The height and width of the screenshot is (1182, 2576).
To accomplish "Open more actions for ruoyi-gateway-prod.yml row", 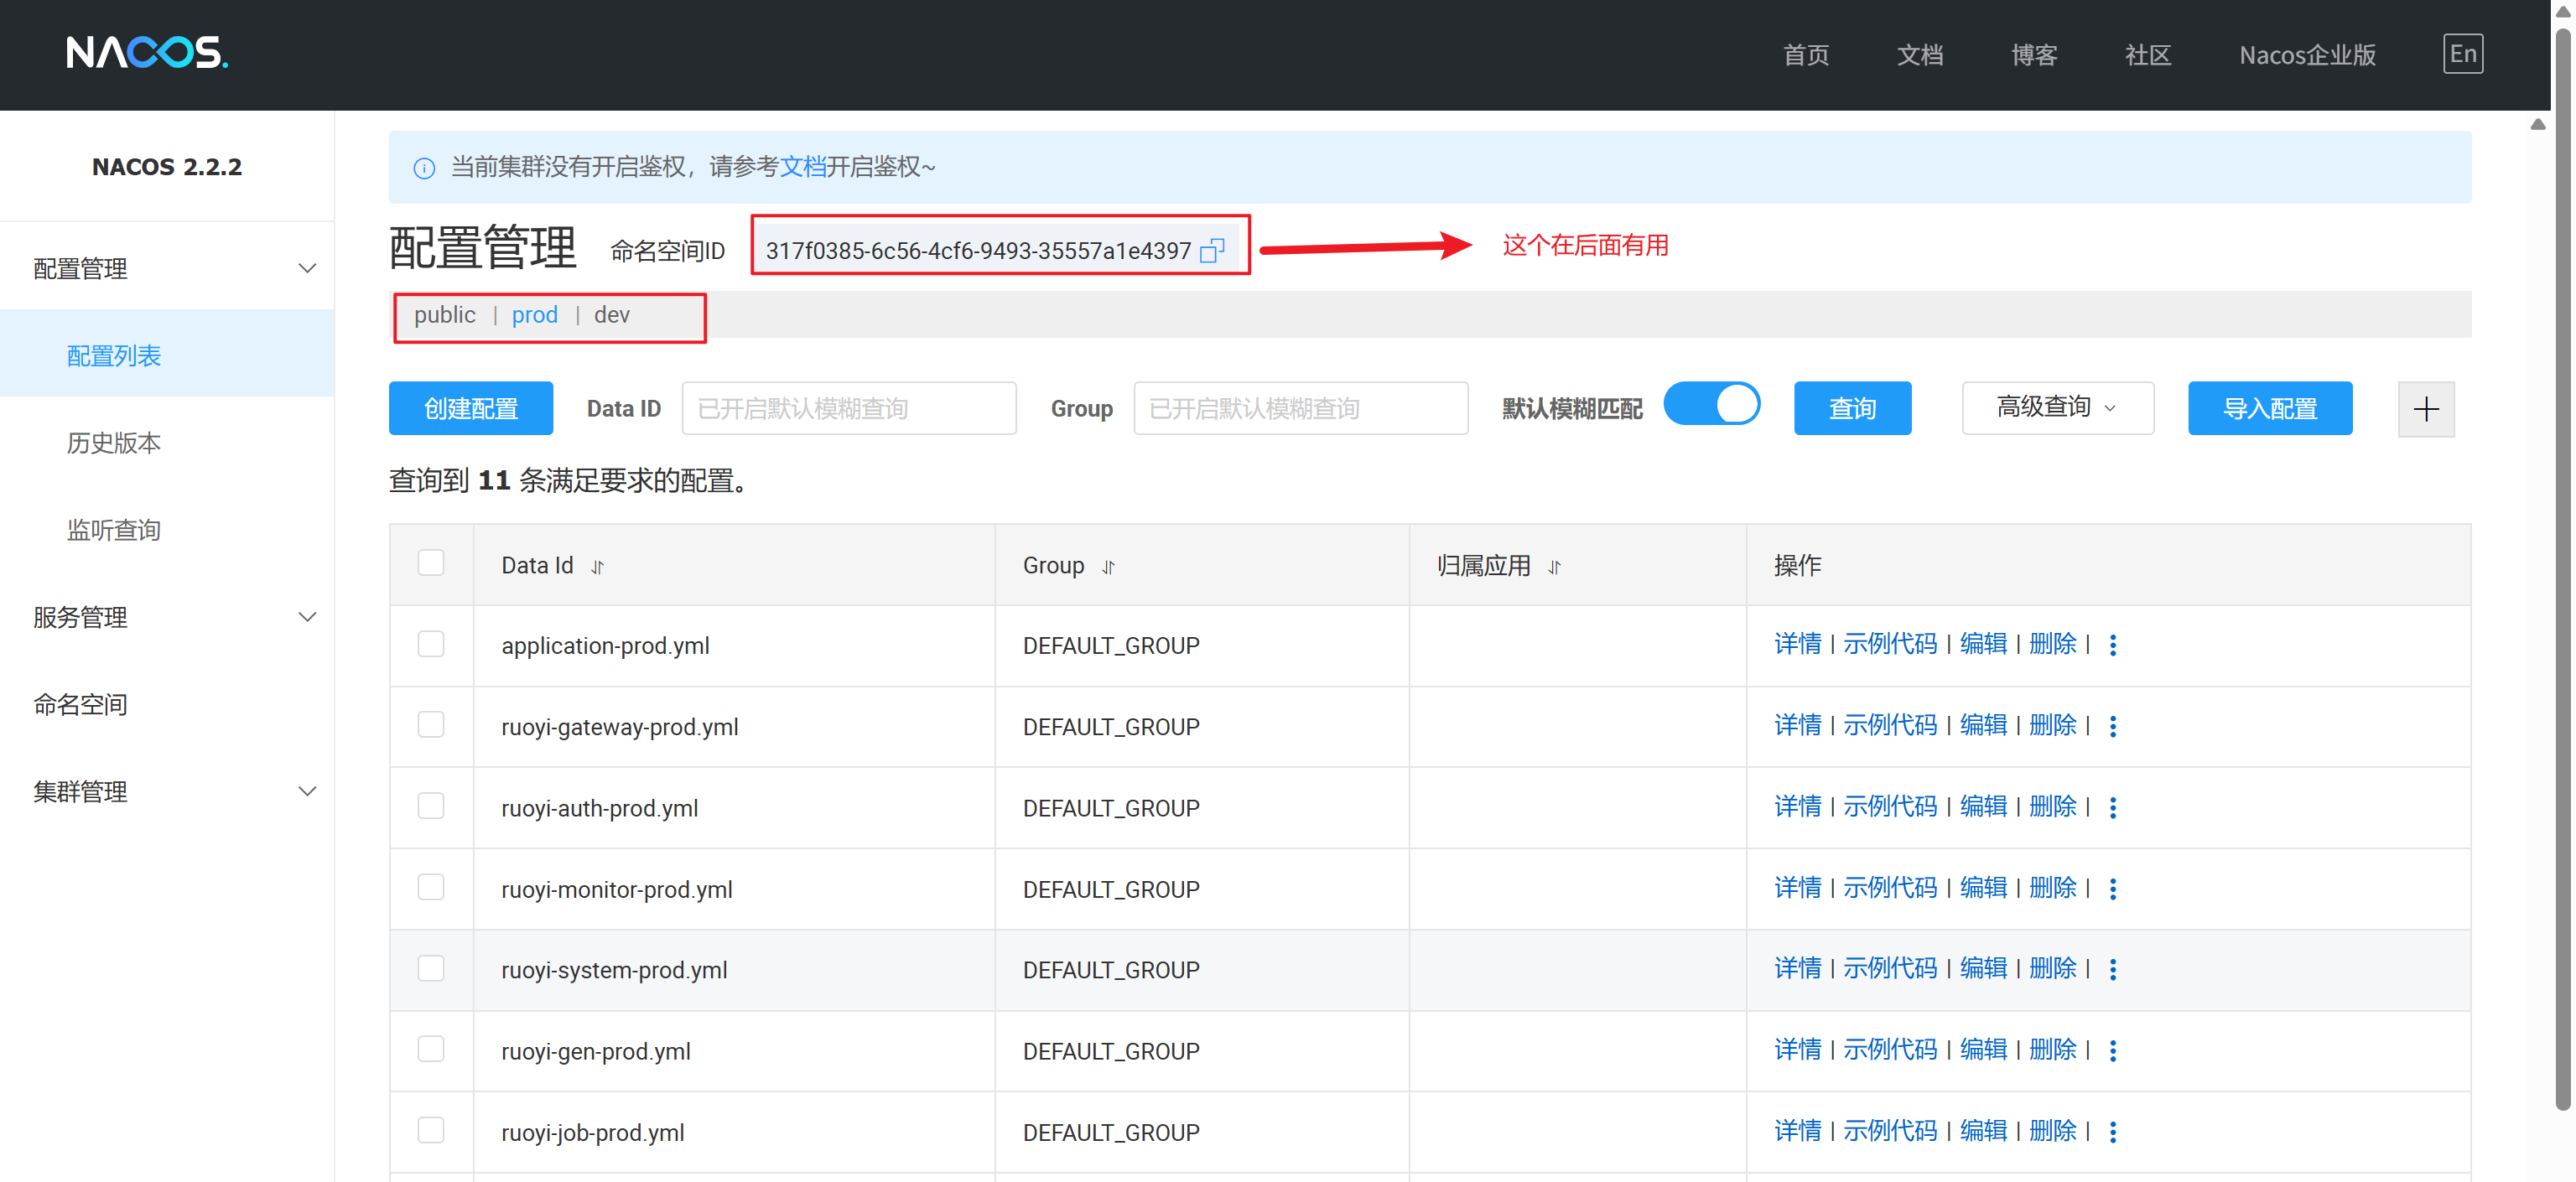I will pos(2112,726).
